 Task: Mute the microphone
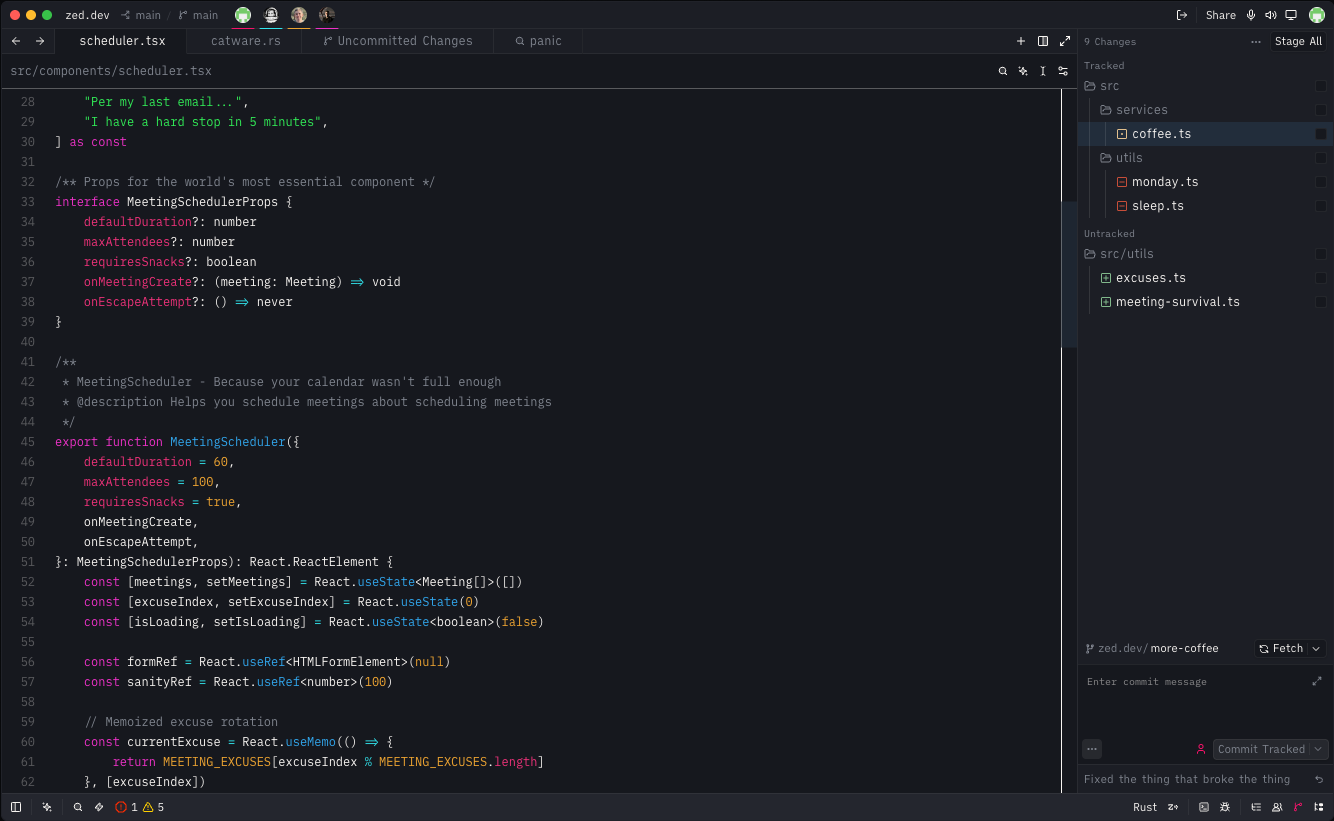coord(1250,15)
